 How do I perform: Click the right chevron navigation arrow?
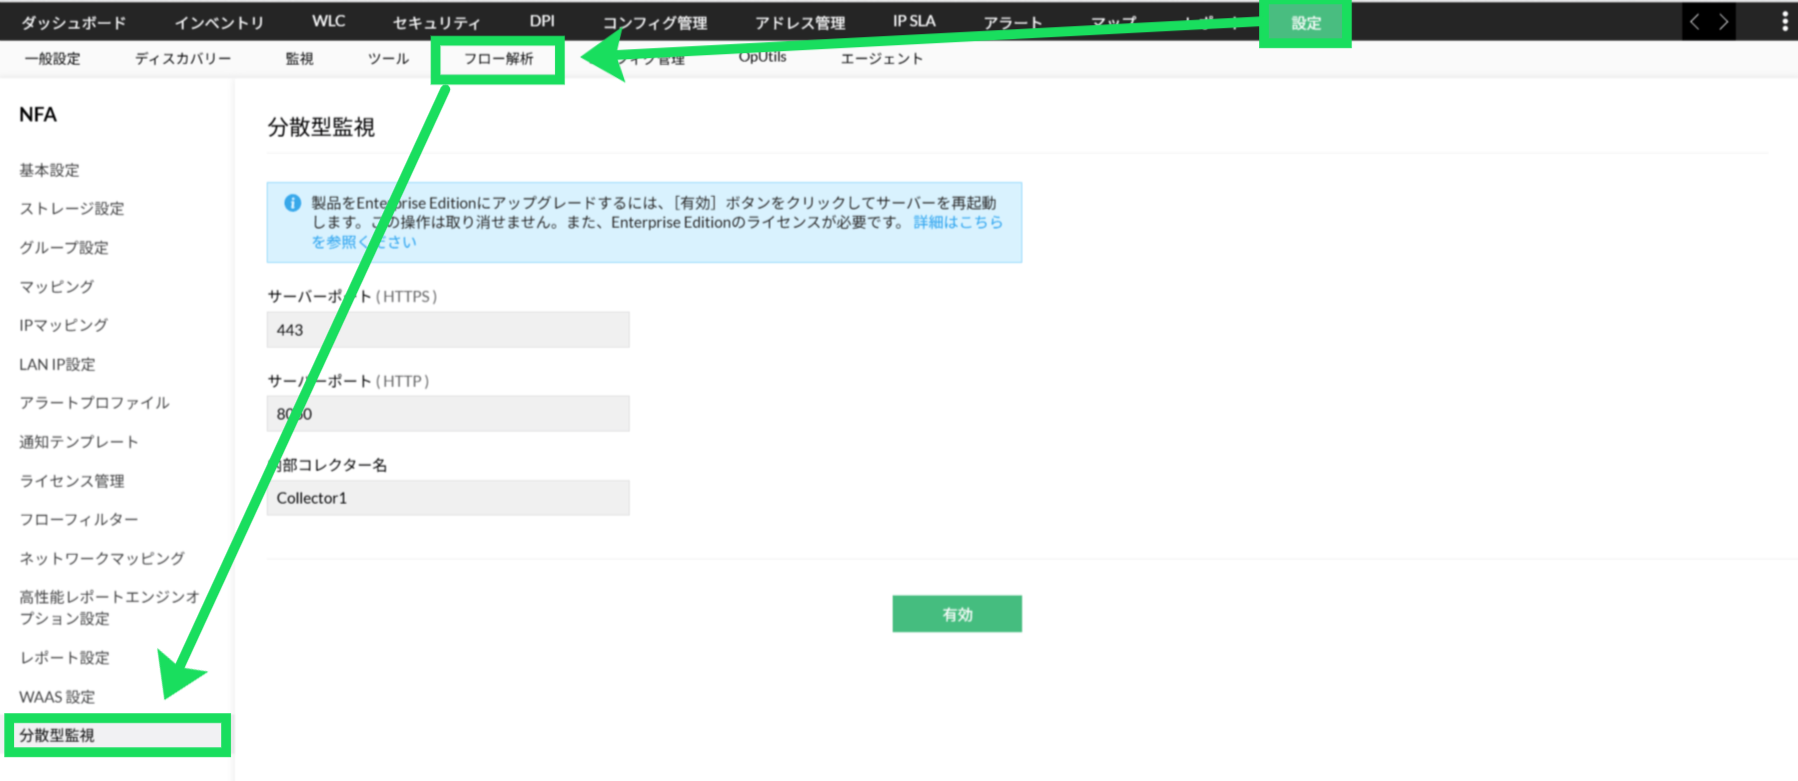click(1723, 22)
